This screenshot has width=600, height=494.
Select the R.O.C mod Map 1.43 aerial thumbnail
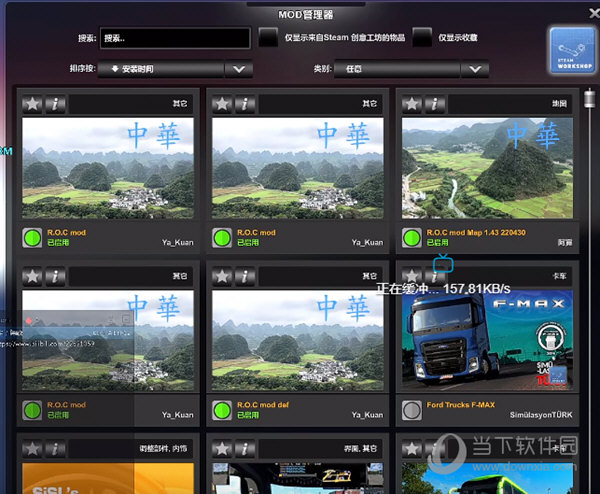(x=487, y=168)
